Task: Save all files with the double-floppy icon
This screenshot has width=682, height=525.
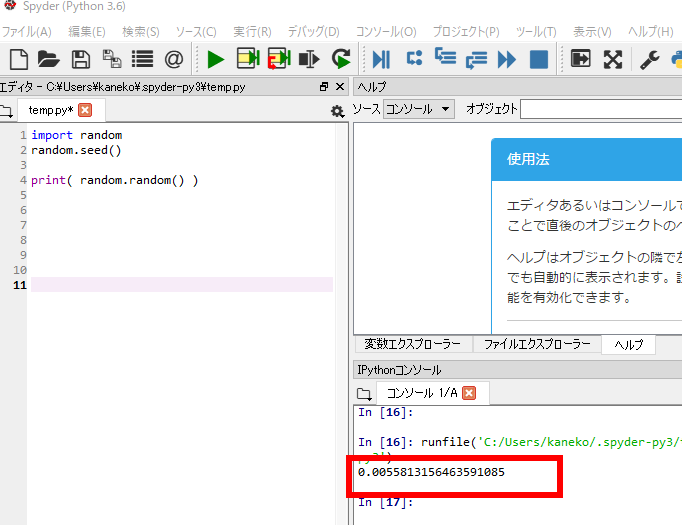Action: [112, 59]
